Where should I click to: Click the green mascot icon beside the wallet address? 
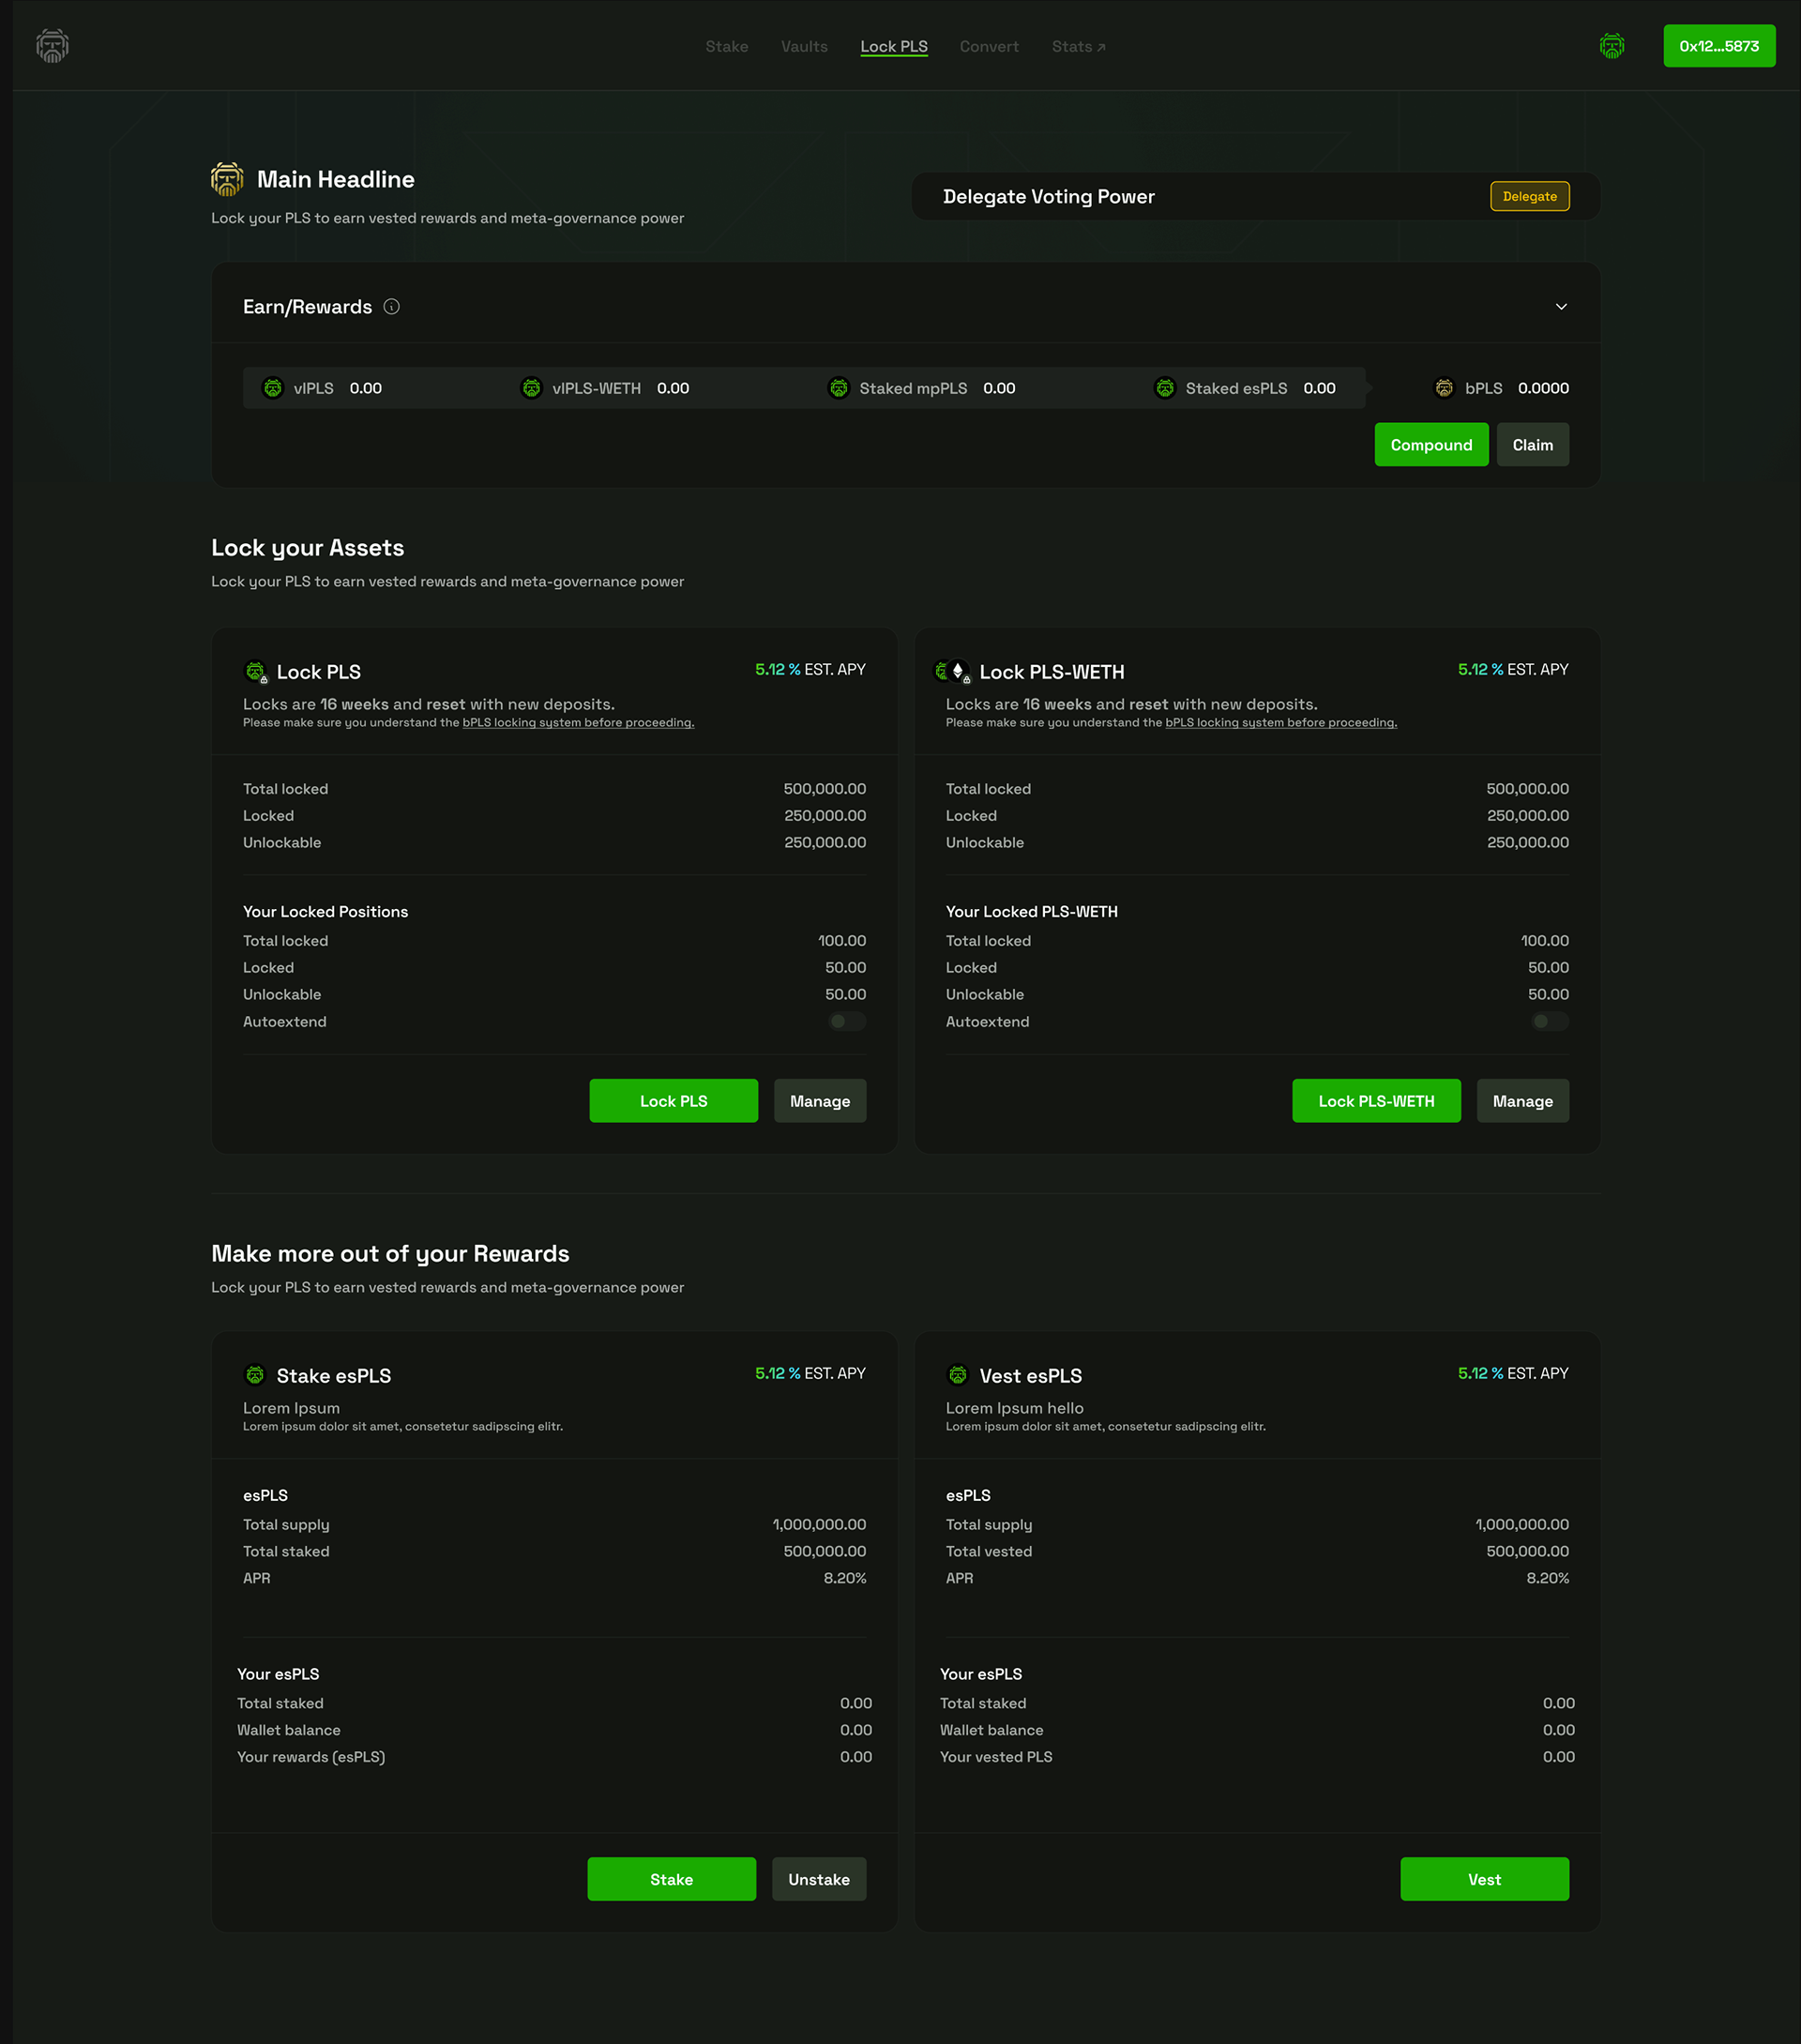coord(1611,46)
